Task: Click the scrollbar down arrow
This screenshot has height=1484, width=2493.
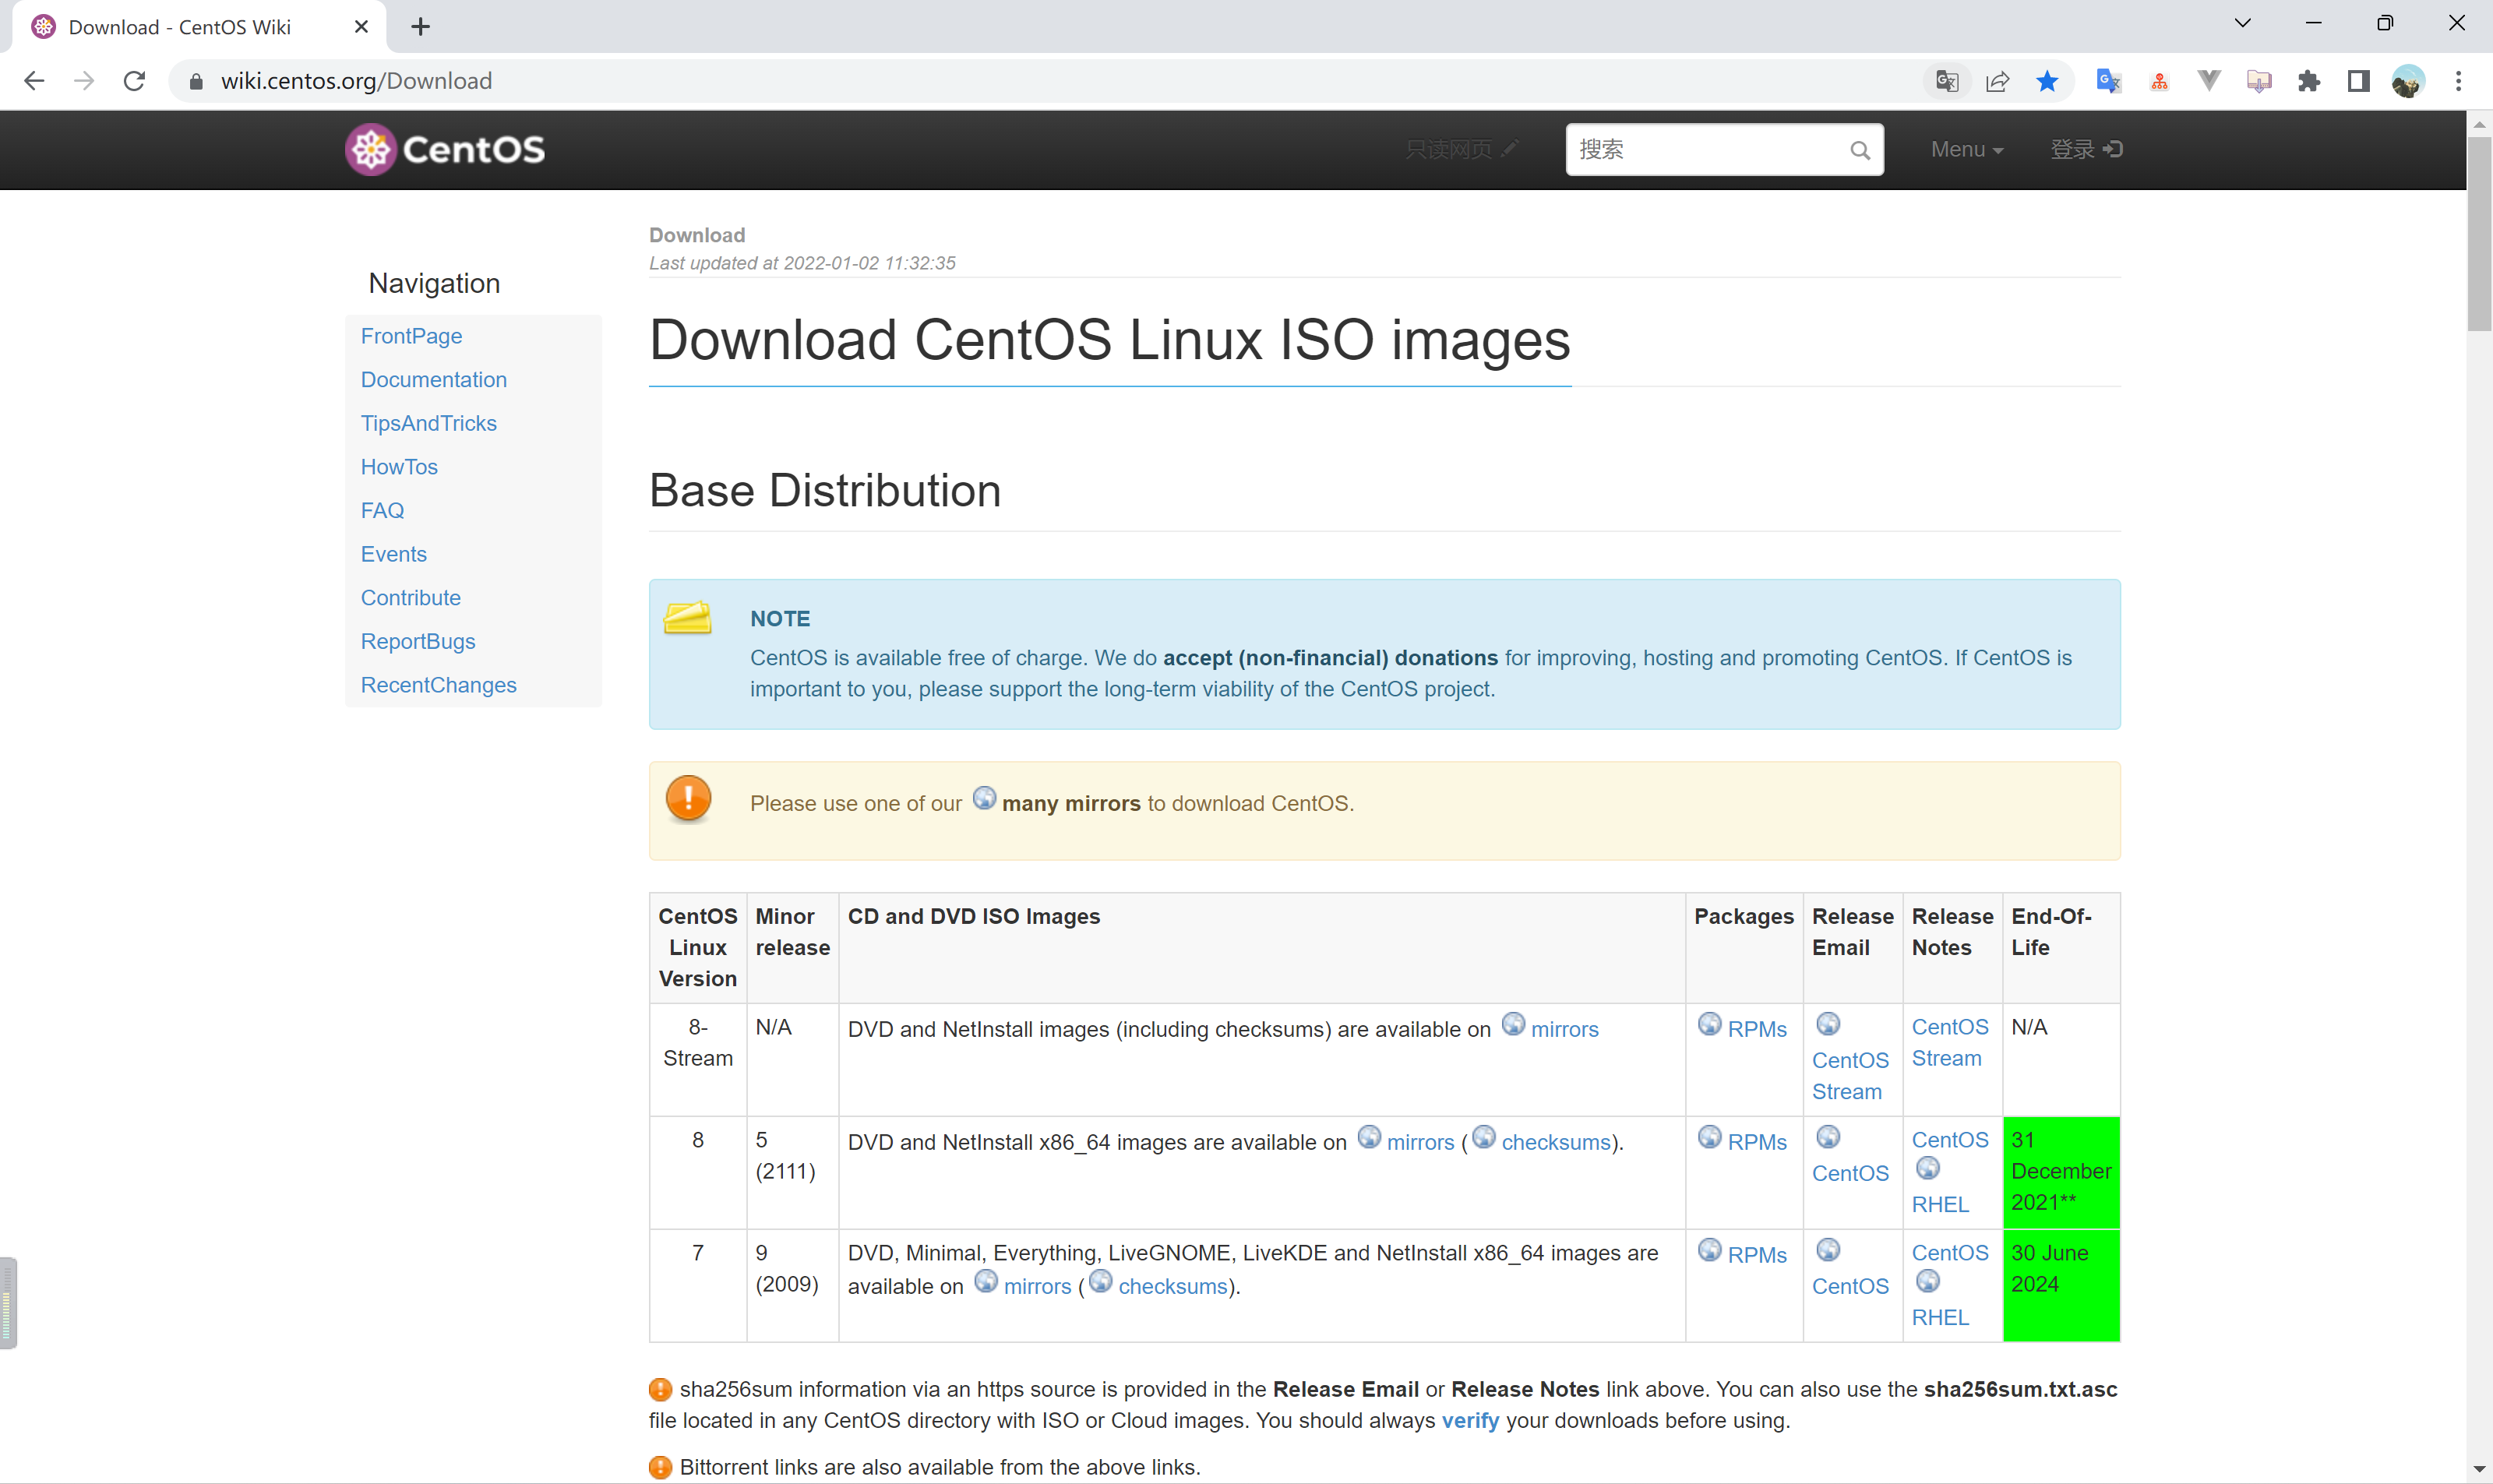Action: pos(2479,1469)
